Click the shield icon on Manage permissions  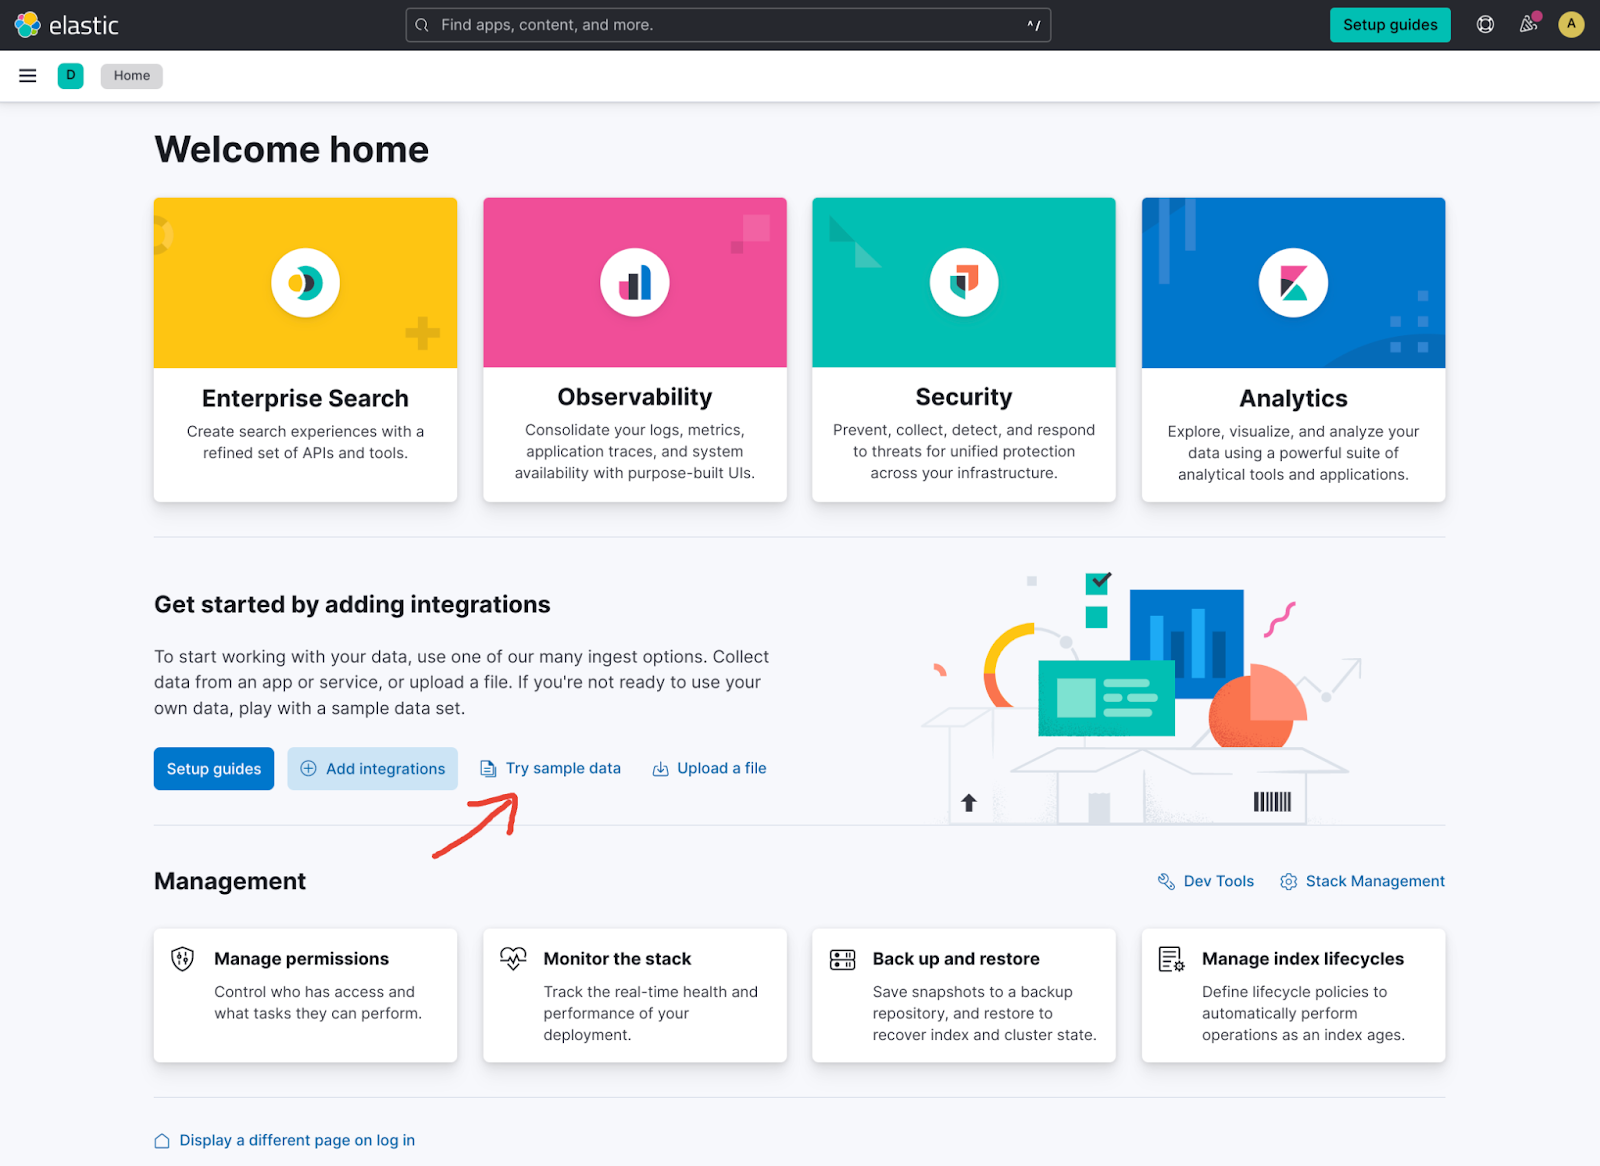[x=182, y=959]
